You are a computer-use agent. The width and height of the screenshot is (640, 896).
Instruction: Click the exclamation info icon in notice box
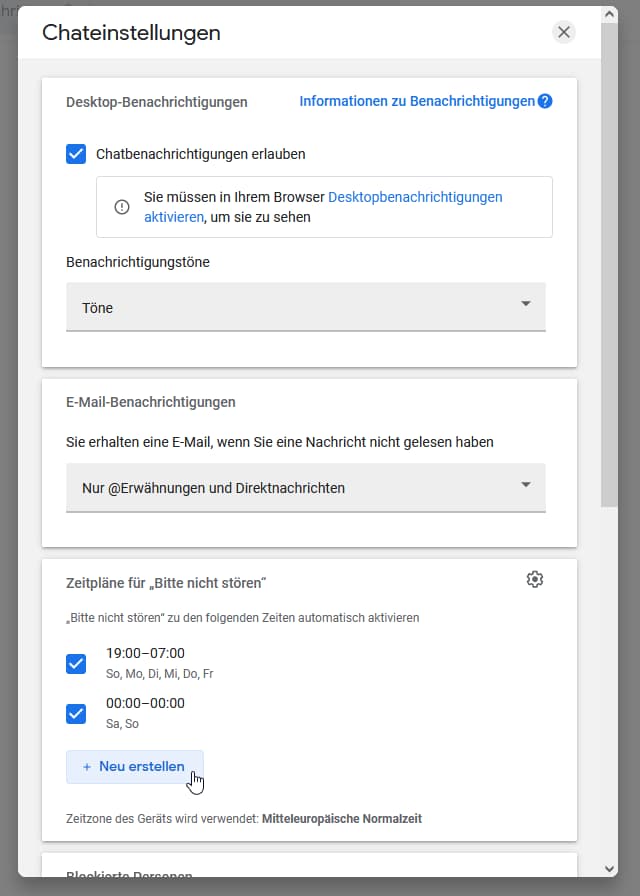(x=122, y=207)
